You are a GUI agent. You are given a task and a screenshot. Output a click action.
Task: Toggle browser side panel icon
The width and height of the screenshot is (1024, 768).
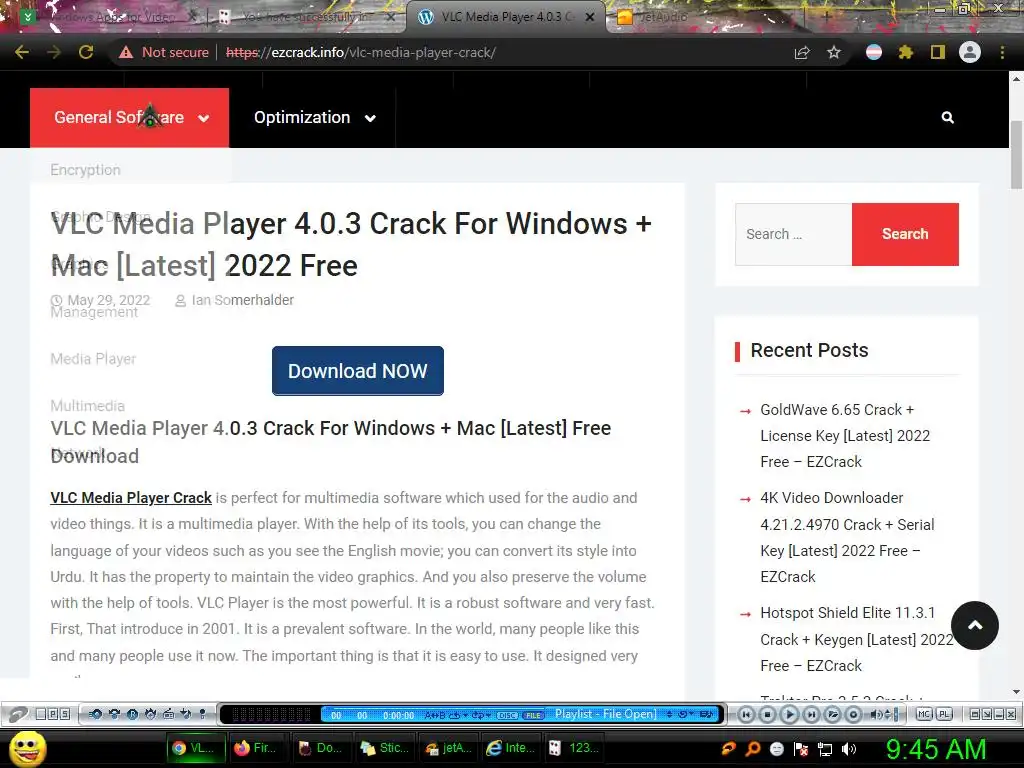tap(938, 52)
